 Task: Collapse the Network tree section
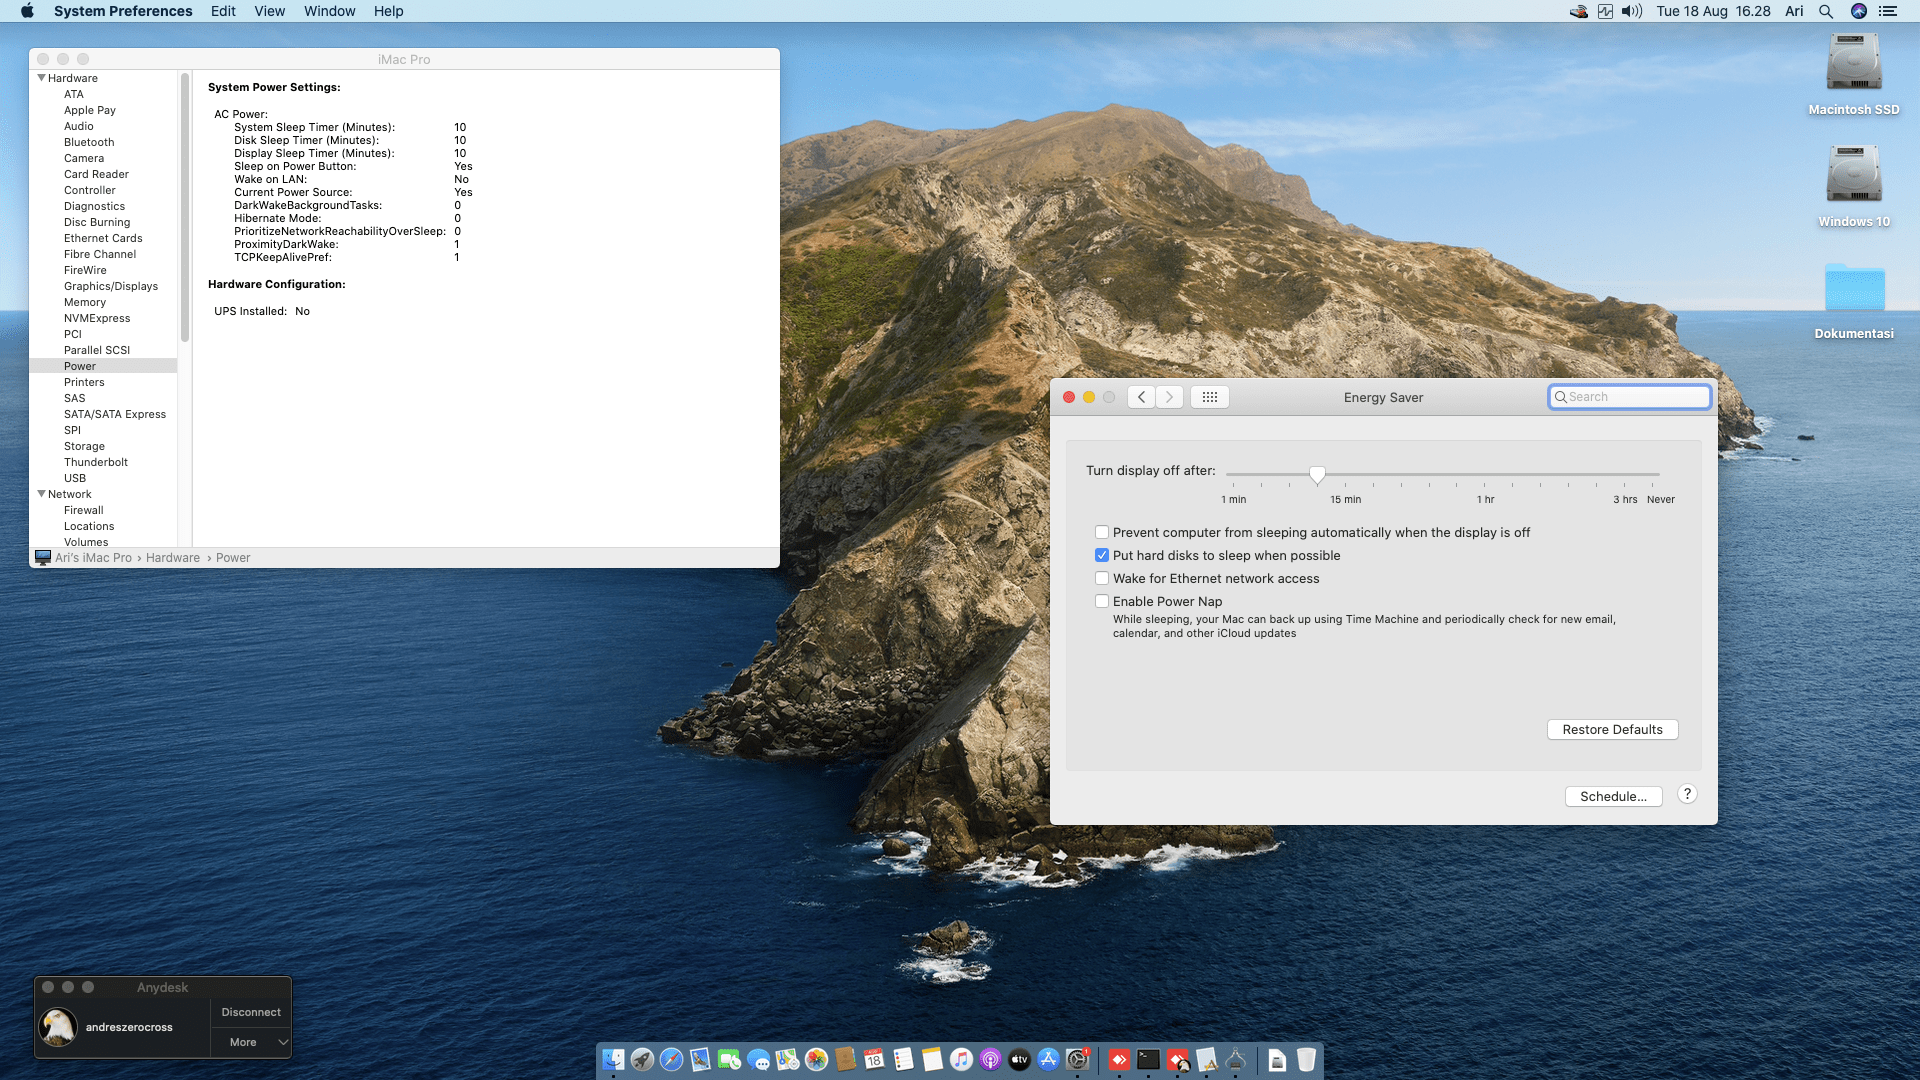pyautogui.click(x=42, y=494)
